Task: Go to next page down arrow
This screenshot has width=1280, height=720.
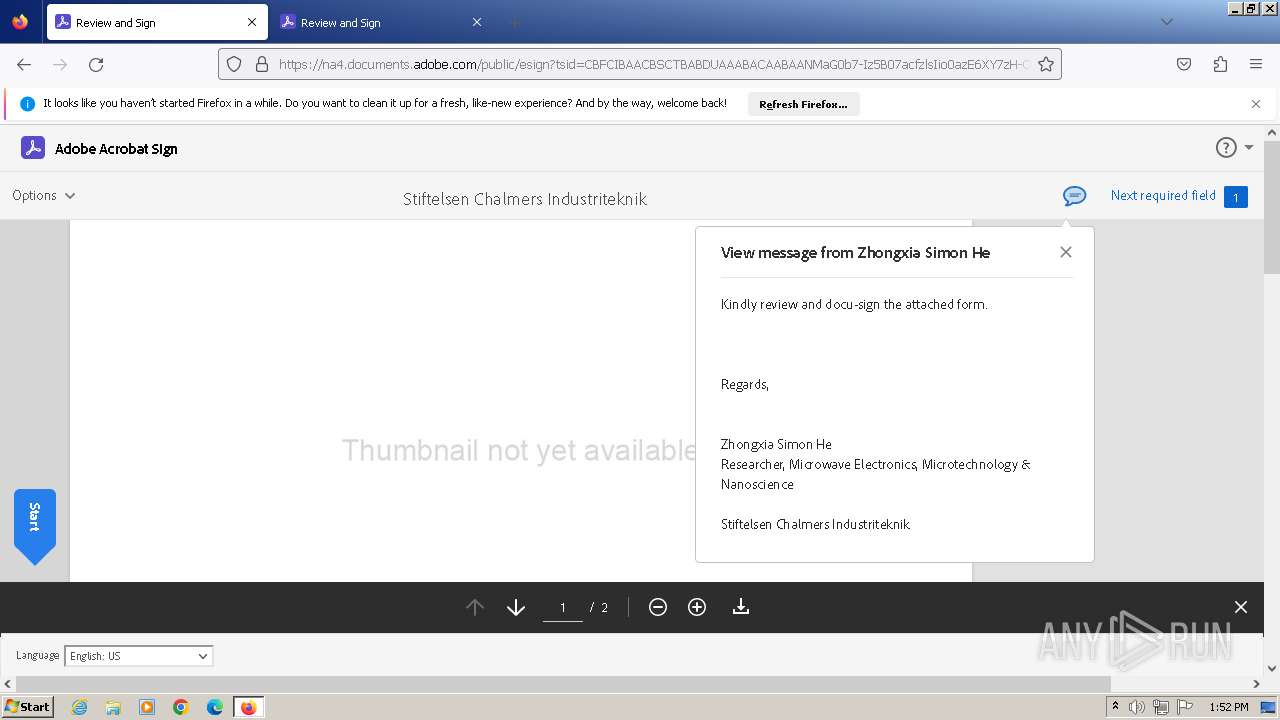Action: click(x=516, y=607)
